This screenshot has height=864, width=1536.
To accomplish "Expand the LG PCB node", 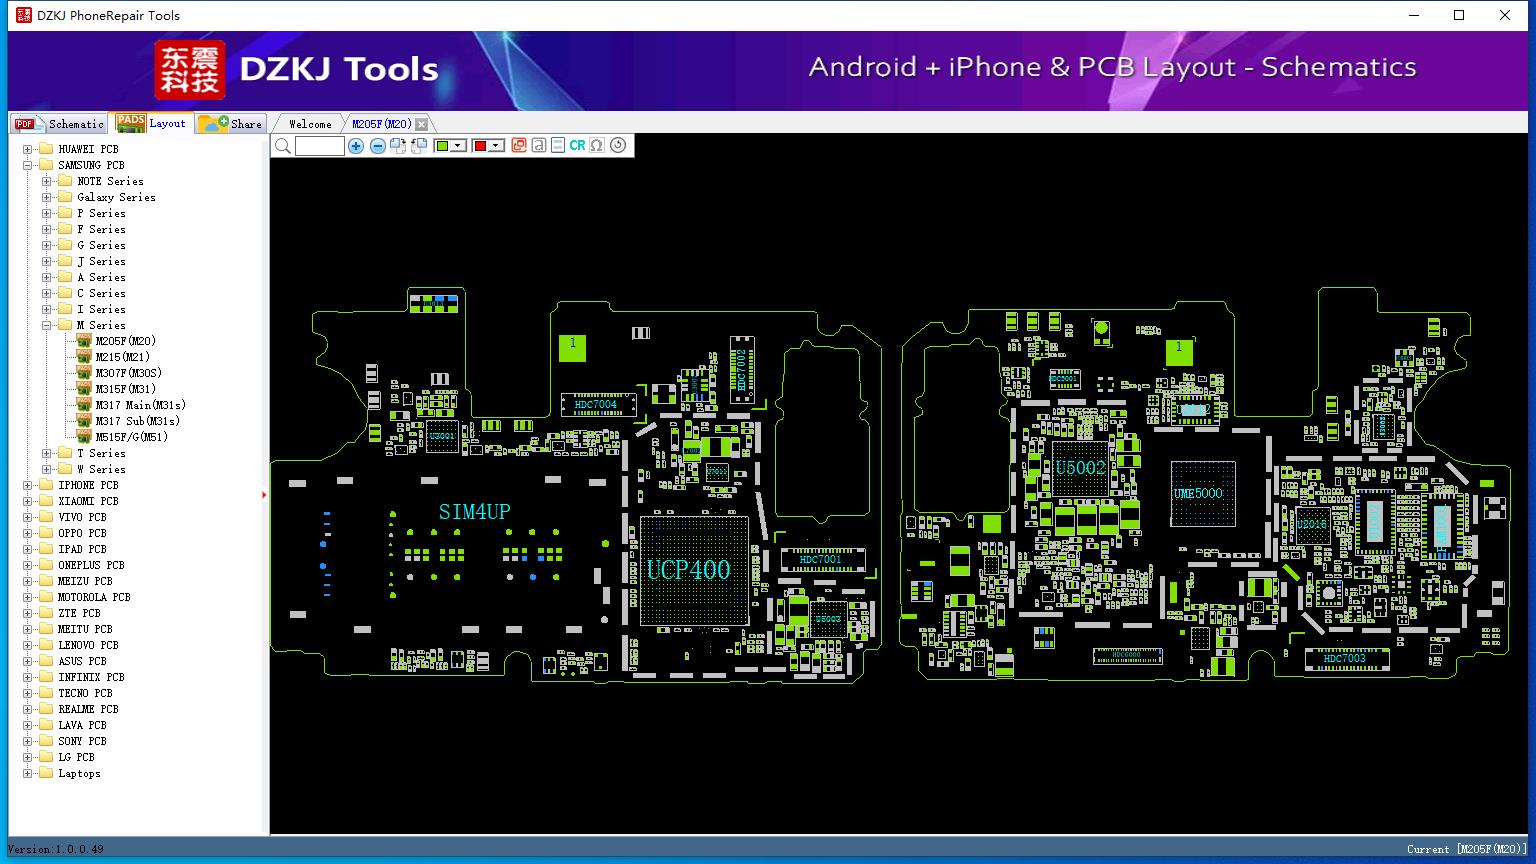I will (x=28, y=758).
